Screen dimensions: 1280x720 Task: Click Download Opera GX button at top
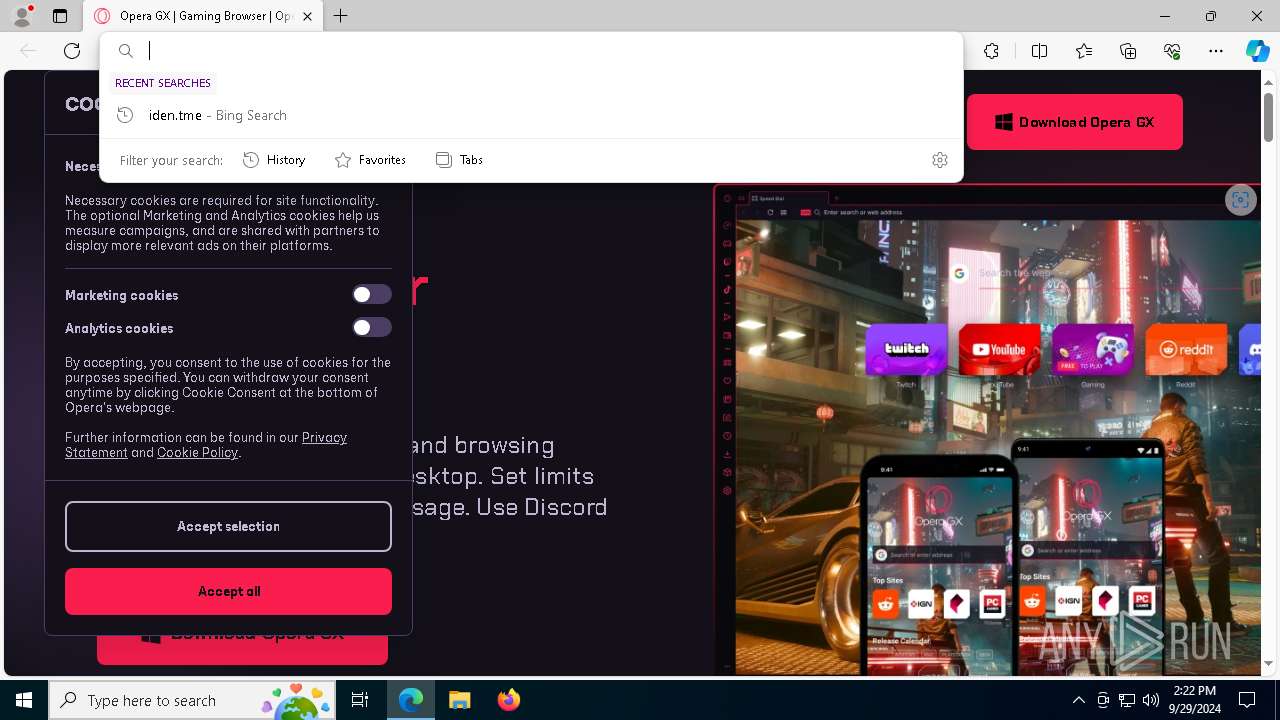[x=1075, y=122]
